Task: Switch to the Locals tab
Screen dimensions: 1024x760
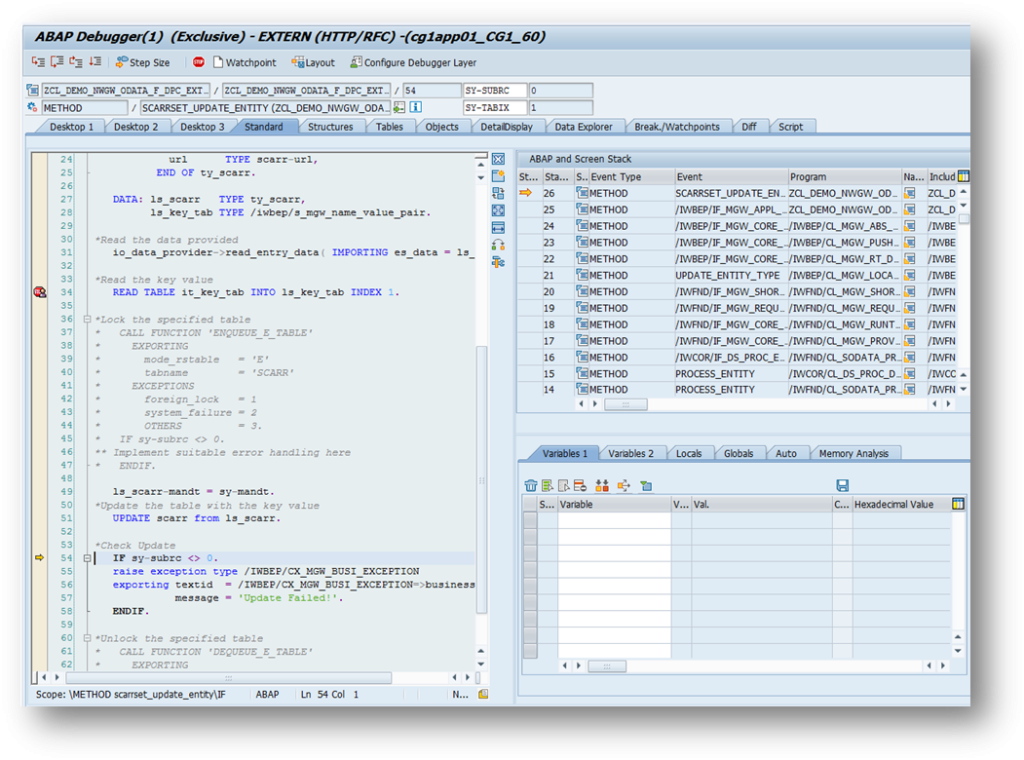Action: point(688,453)
